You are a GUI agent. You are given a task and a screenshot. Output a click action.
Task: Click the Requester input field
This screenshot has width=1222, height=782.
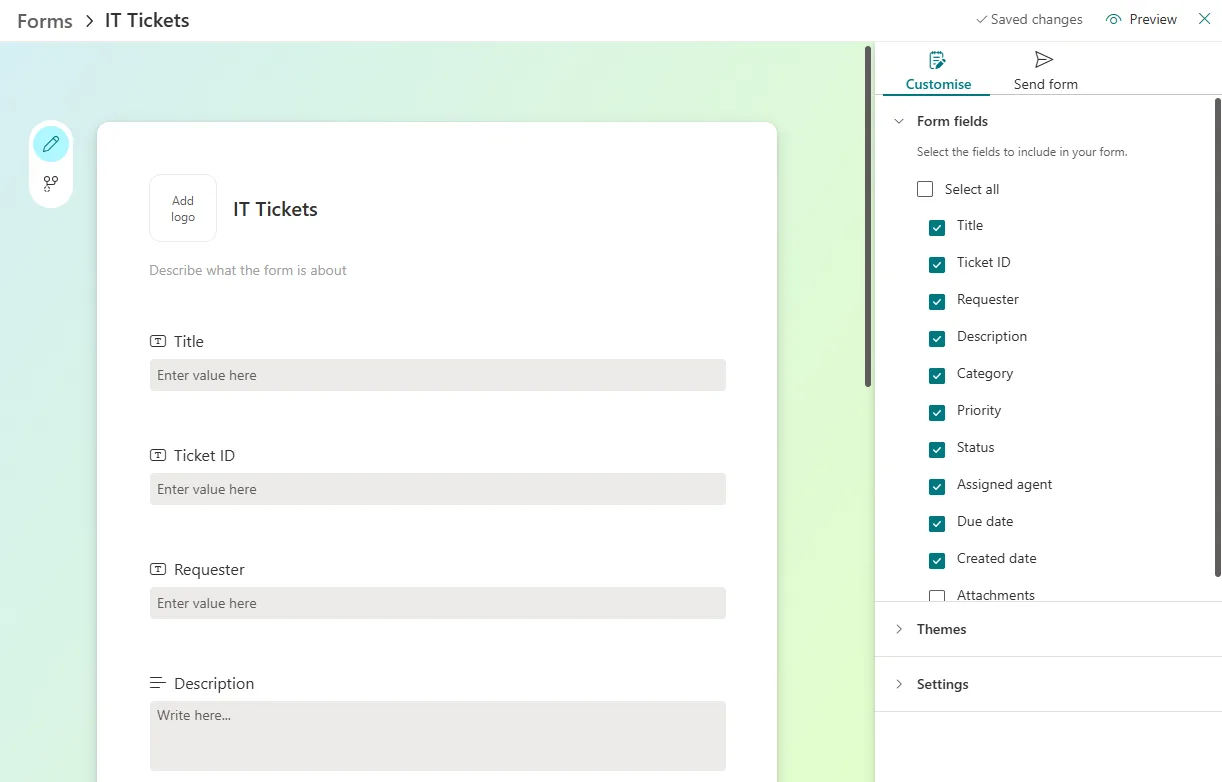[438, 603]
